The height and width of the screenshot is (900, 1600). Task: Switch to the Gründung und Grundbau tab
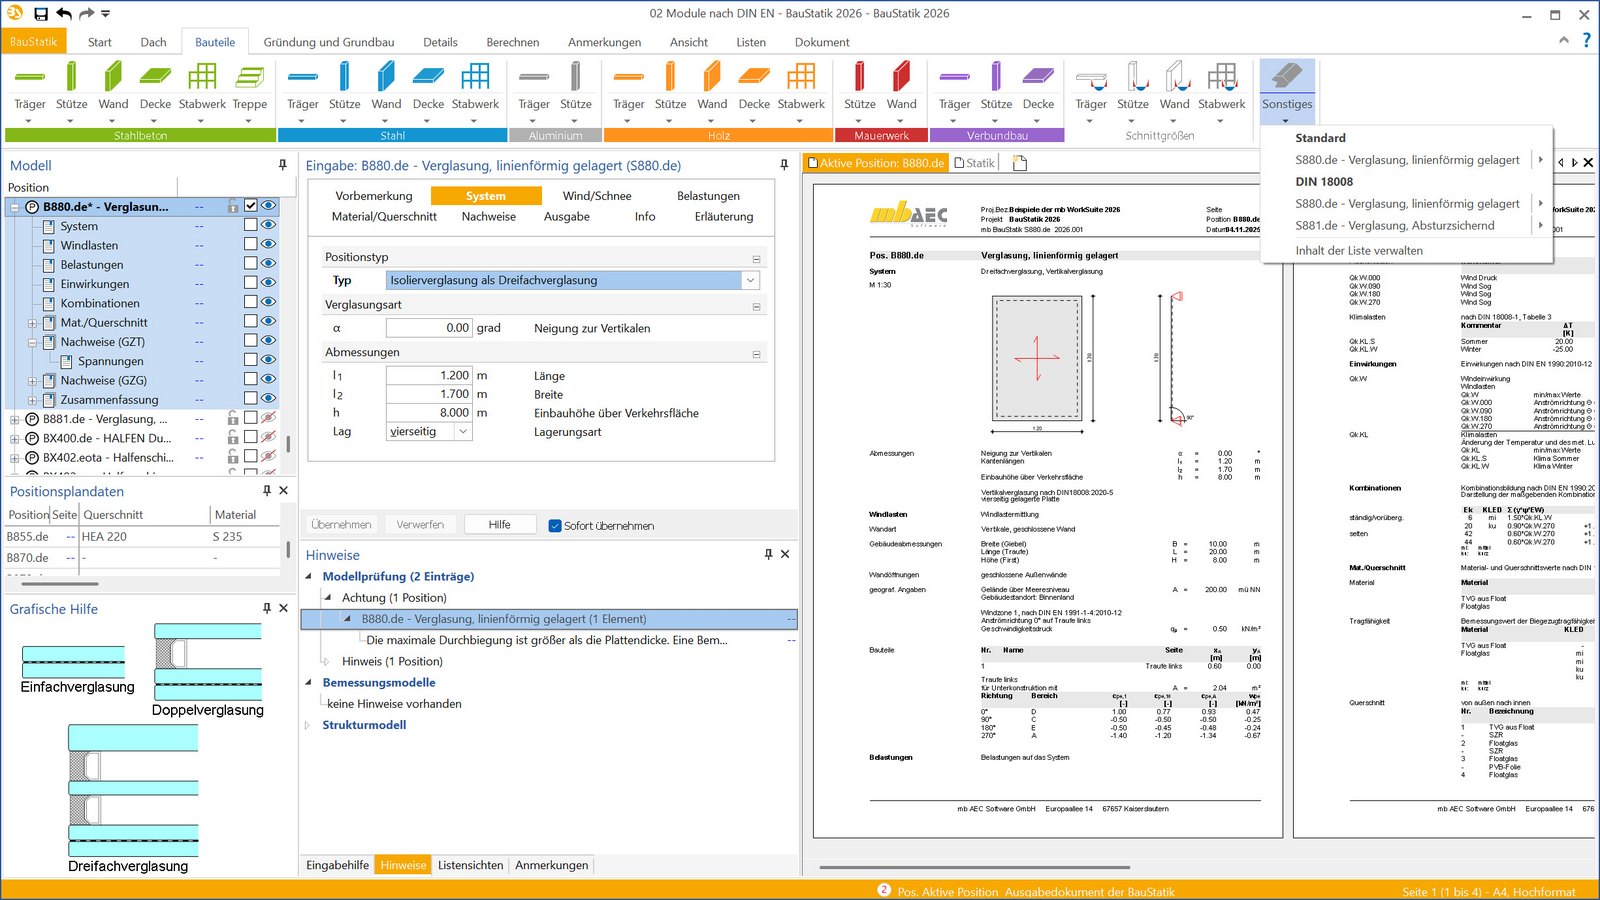(328, 42)
